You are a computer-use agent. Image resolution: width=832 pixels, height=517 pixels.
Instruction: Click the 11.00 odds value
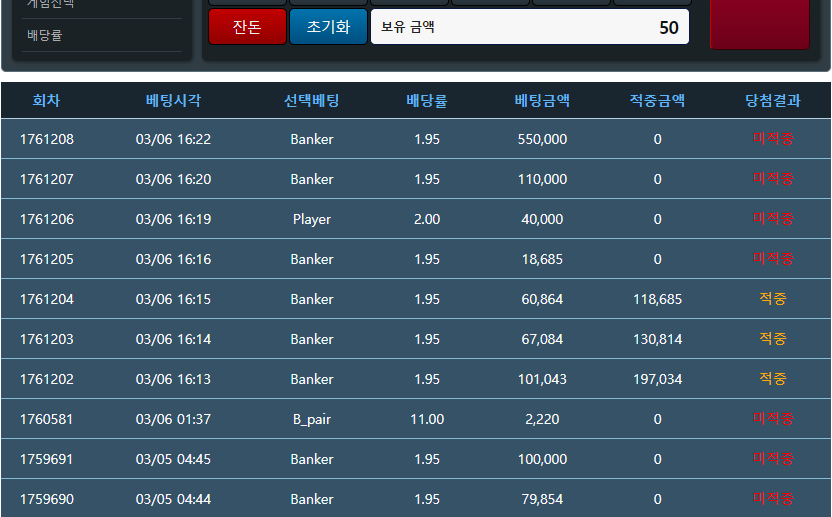[427, 419]
